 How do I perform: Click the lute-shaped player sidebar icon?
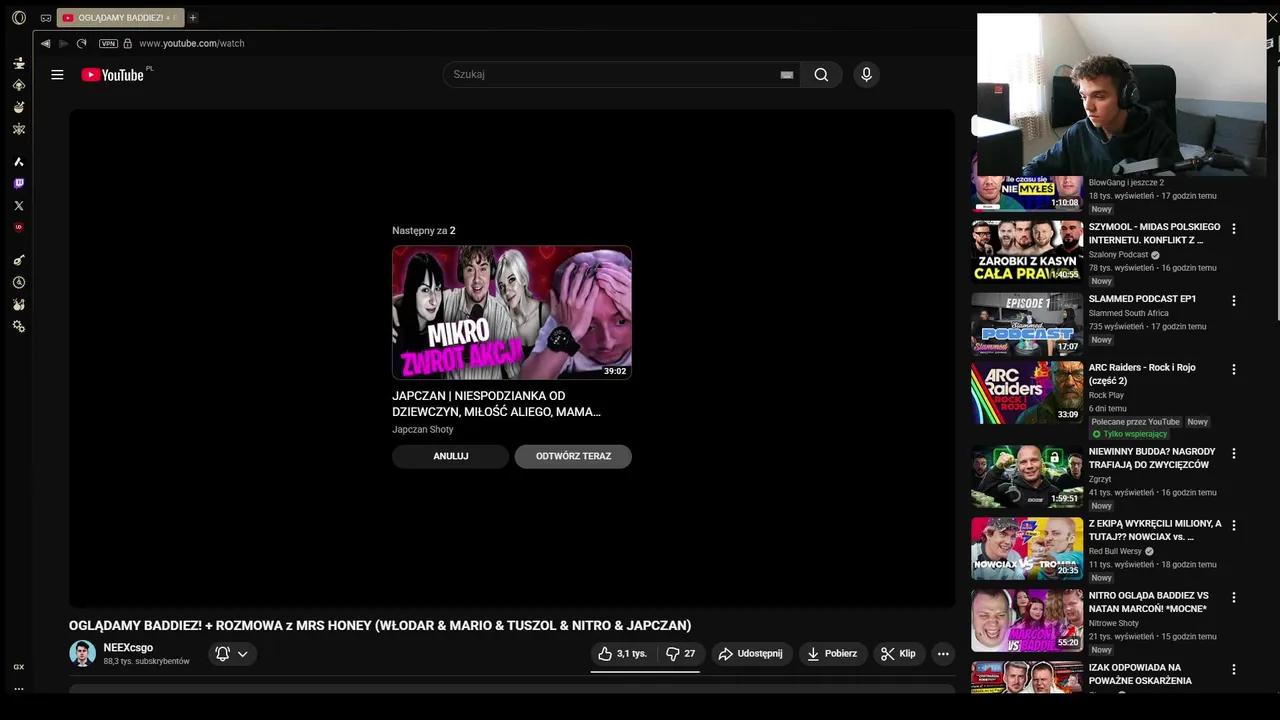point(18,260)
